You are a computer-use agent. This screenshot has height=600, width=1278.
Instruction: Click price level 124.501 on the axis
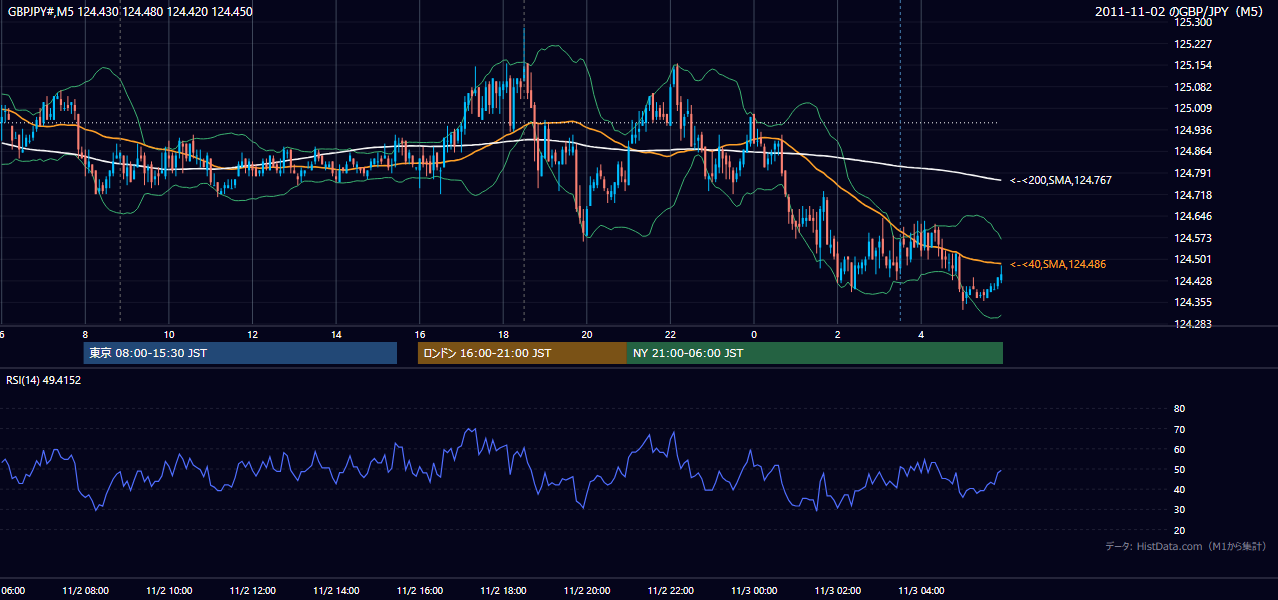1193,259
